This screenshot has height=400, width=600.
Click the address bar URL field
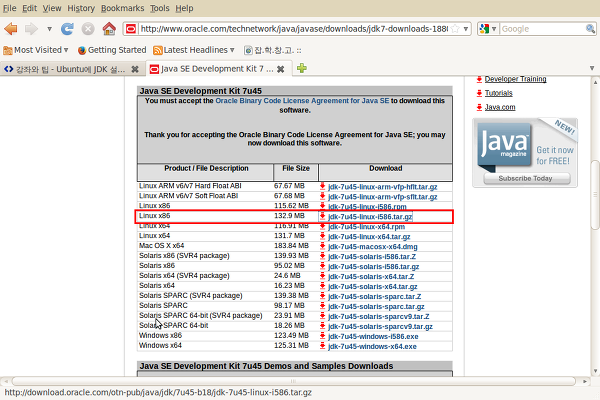tap(294, 29)
